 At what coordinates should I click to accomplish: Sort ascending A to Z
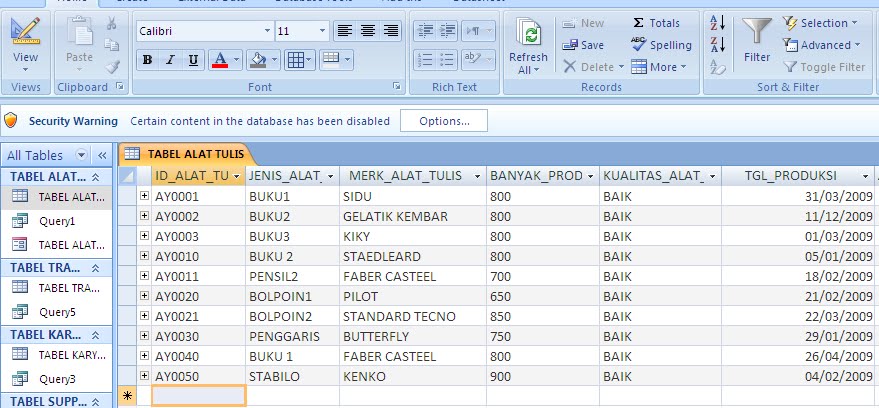point(718,23)
